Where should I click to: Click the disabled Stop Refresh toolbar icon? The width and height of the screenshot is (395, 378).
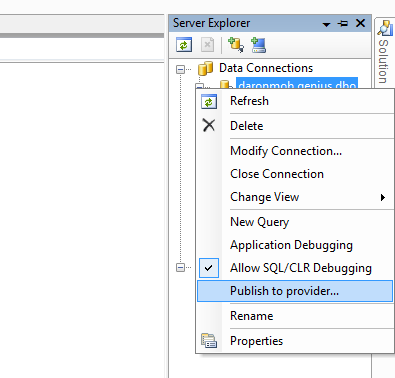pos(207,45)
